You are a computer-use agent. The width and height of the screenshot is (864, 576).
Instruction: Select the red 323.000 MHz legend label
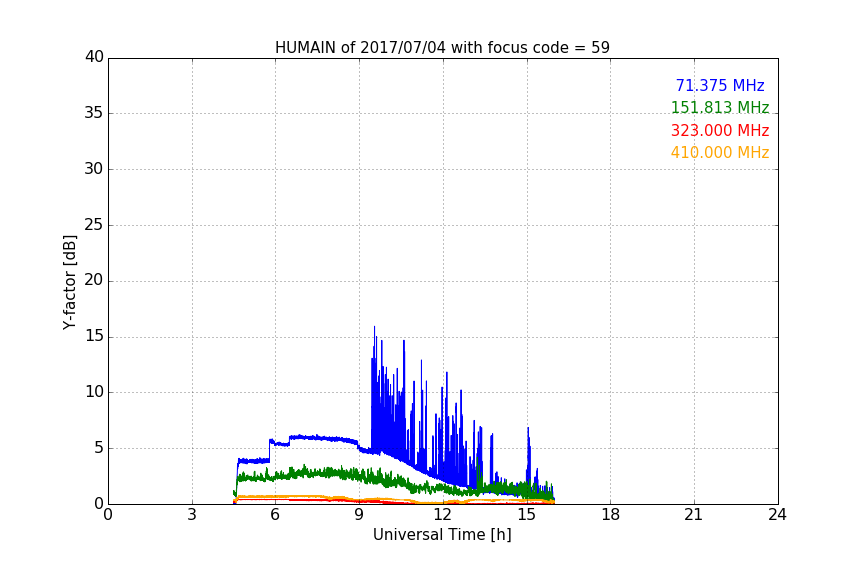(x=720, y=130)
